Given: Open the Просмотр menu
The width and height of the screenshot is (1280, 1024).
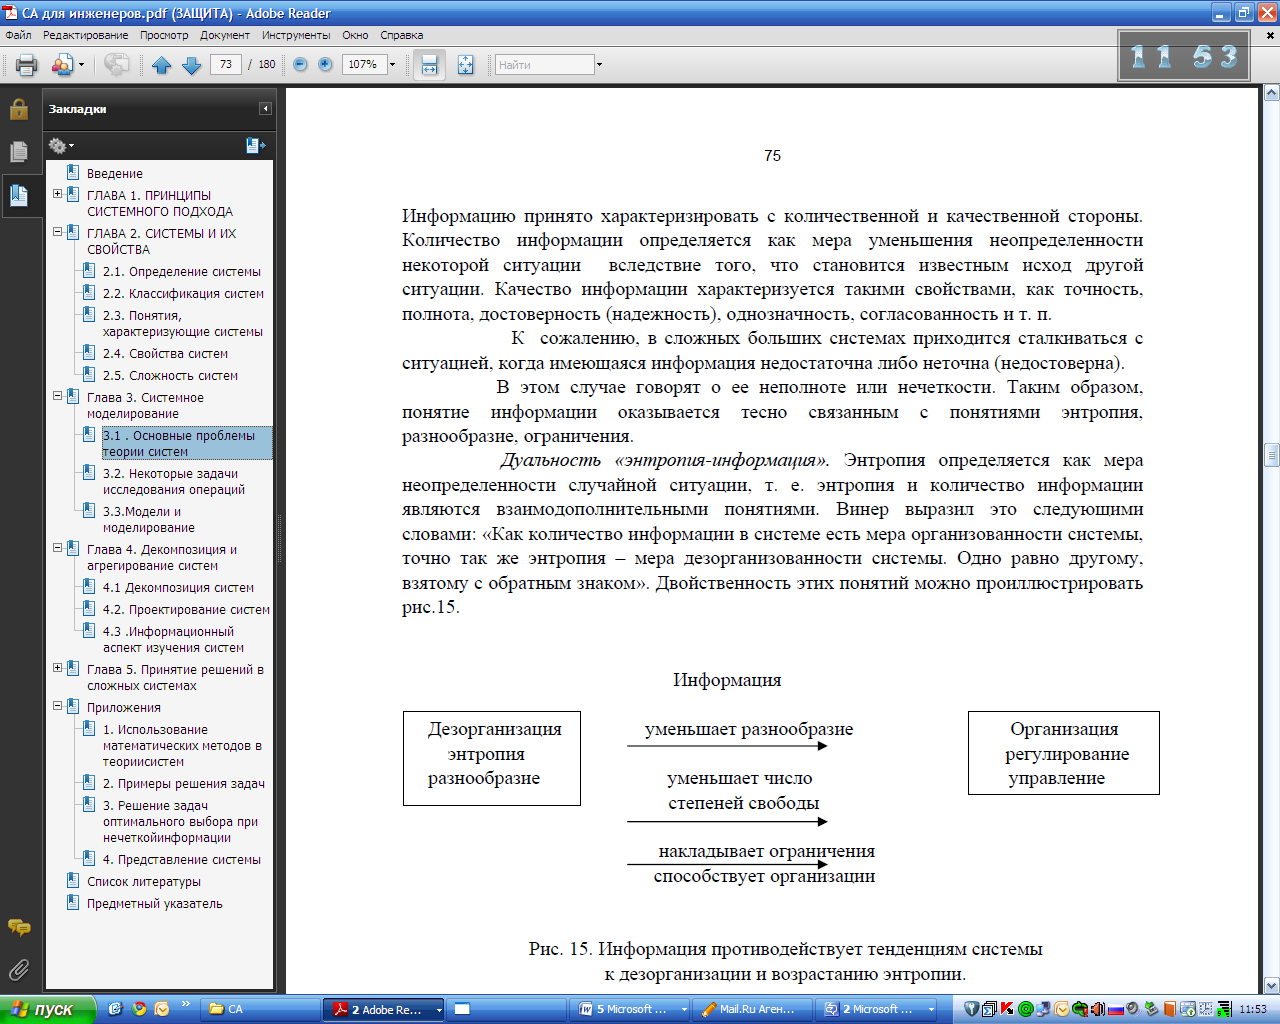Looking at the screenshot, I should [x=164, y=35].
